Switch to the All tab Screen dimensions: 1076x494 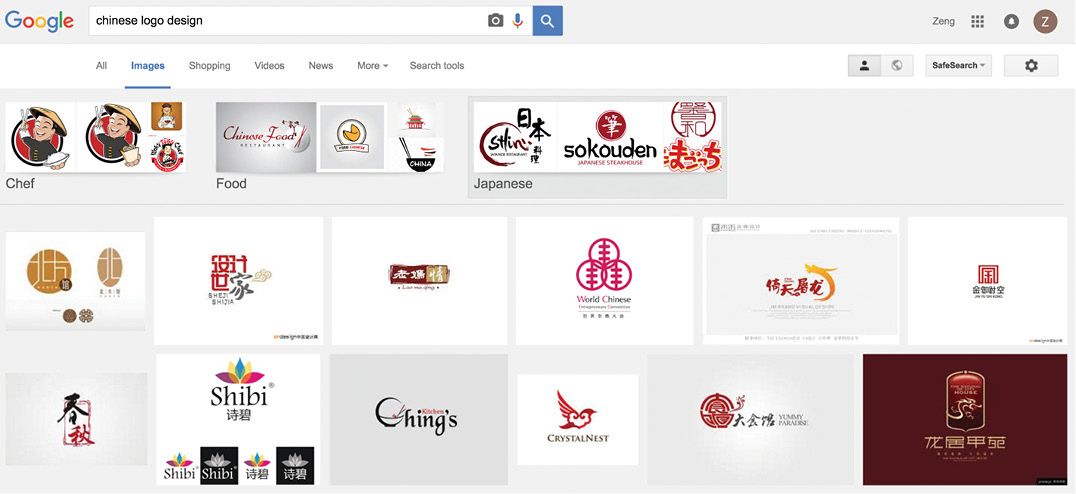tap(102, 66)
